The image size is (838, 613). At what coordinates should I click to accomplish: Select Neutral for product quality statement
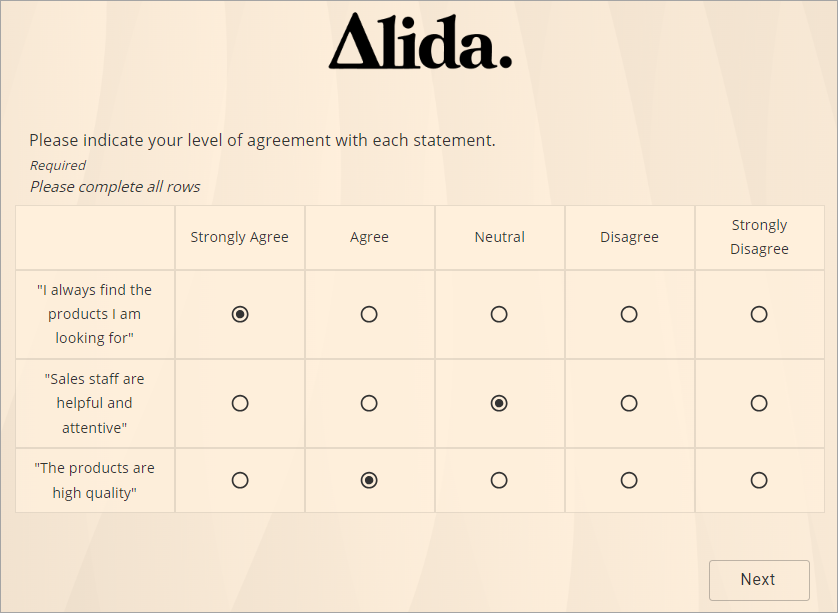pos(499,479)
